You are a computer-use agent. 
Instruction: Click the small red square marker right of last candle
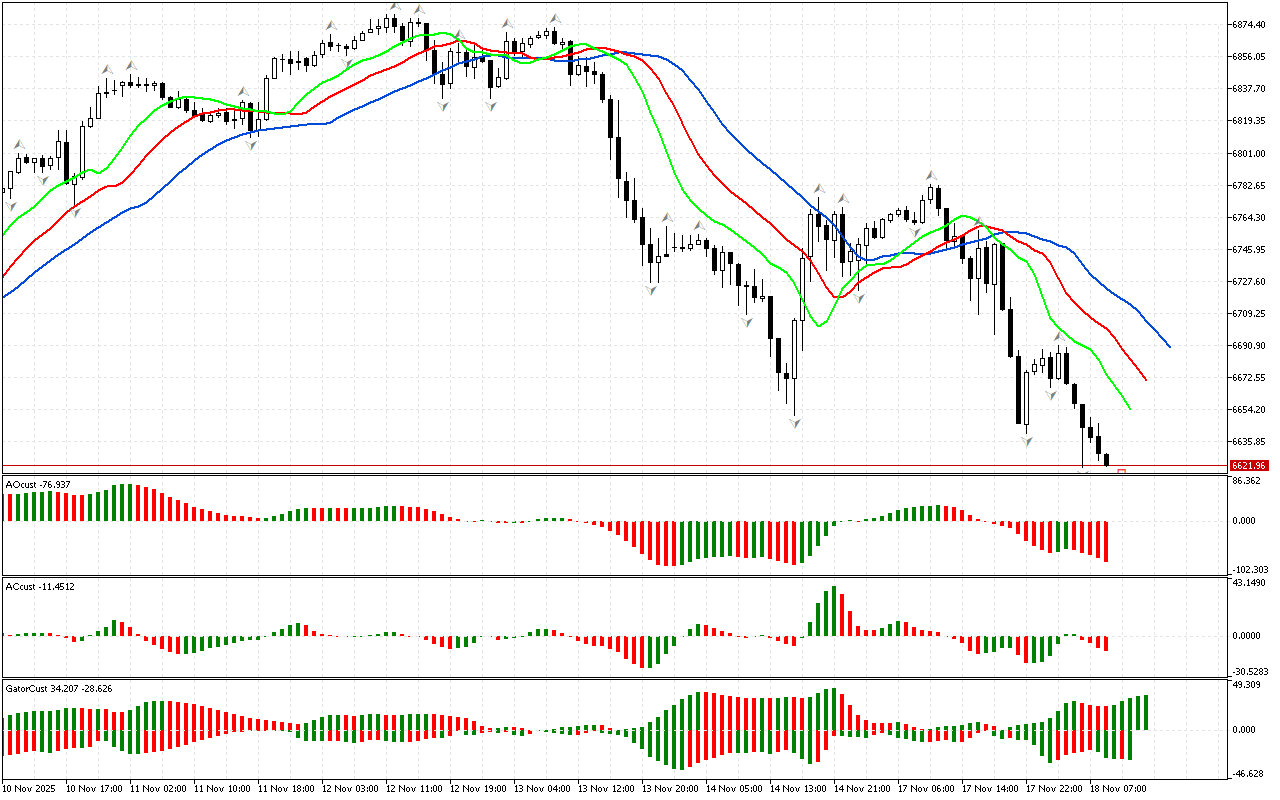[x=1121, y=471]
